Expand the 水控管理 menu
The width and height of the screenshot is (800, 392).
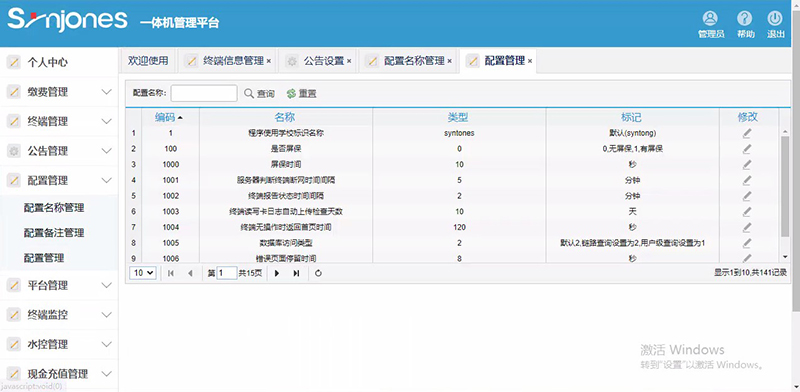coord(107,345)
